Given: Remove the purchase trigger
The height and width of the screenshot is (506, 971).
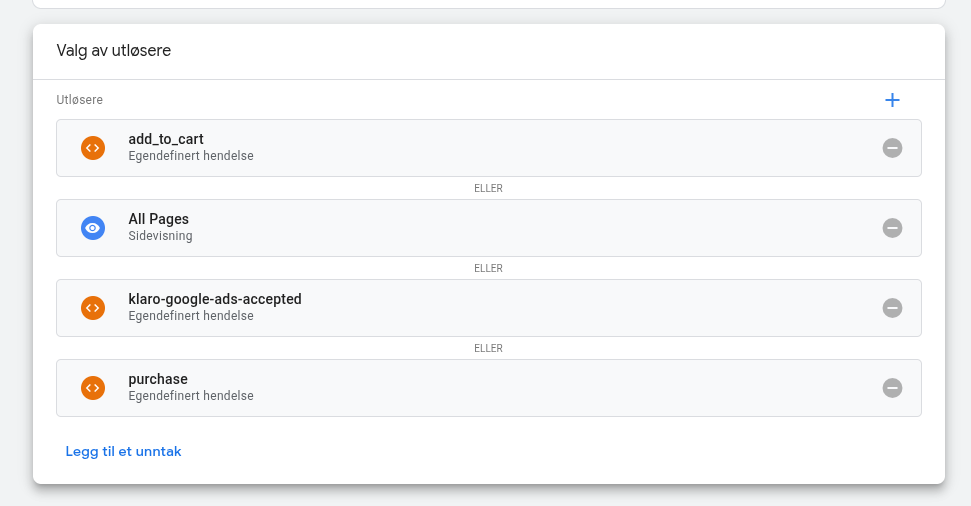Looking at the screenshot, I should point(892,388).
